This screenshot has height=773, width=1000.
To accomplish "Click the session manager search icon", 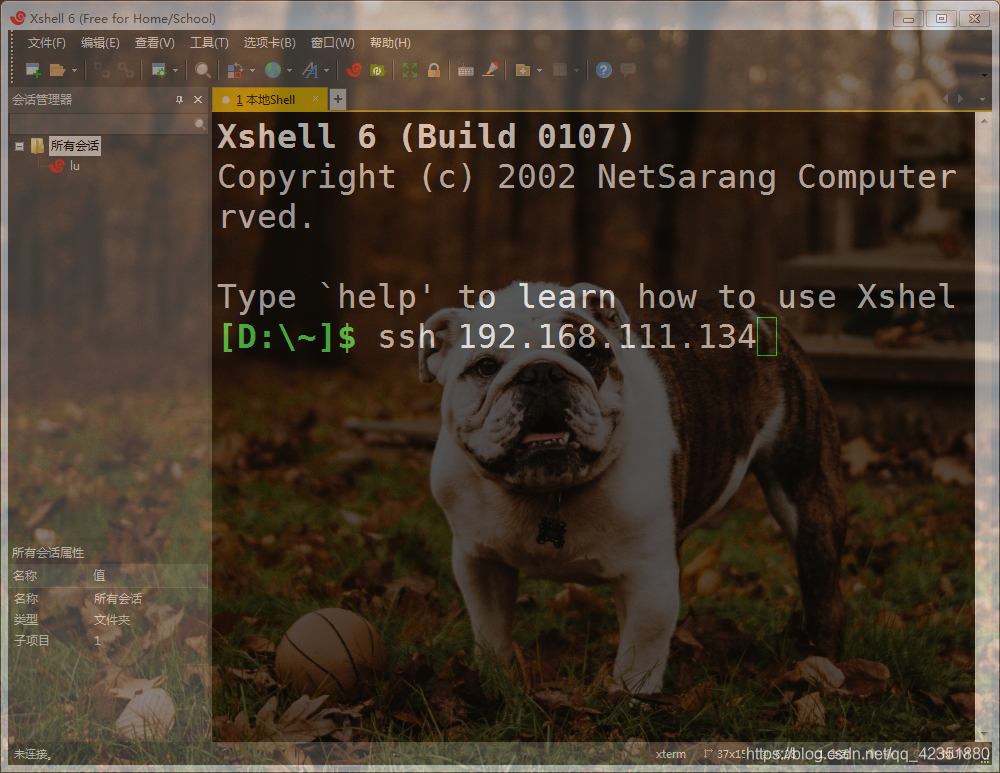I will [x=200, y=124].
